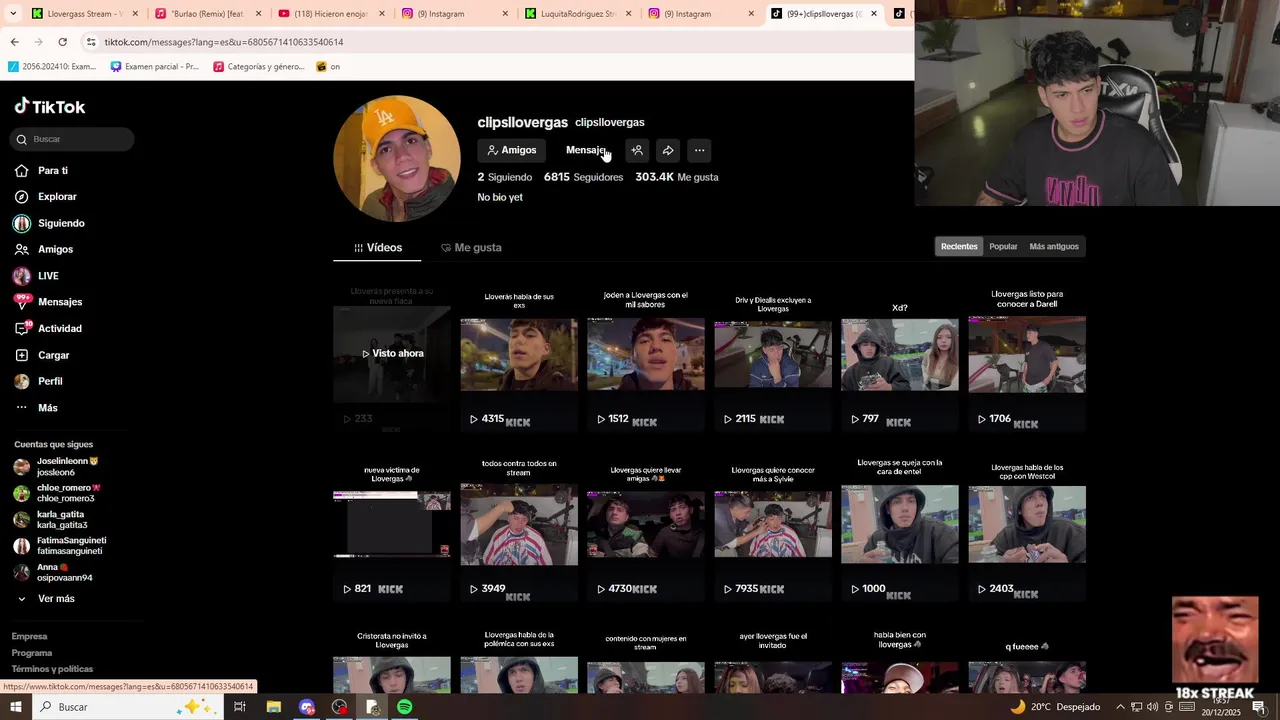Switch to the 'LuquitaRodriguez Stream' tab
This screenshot has width=1280, height=720.
click(578, 14)
